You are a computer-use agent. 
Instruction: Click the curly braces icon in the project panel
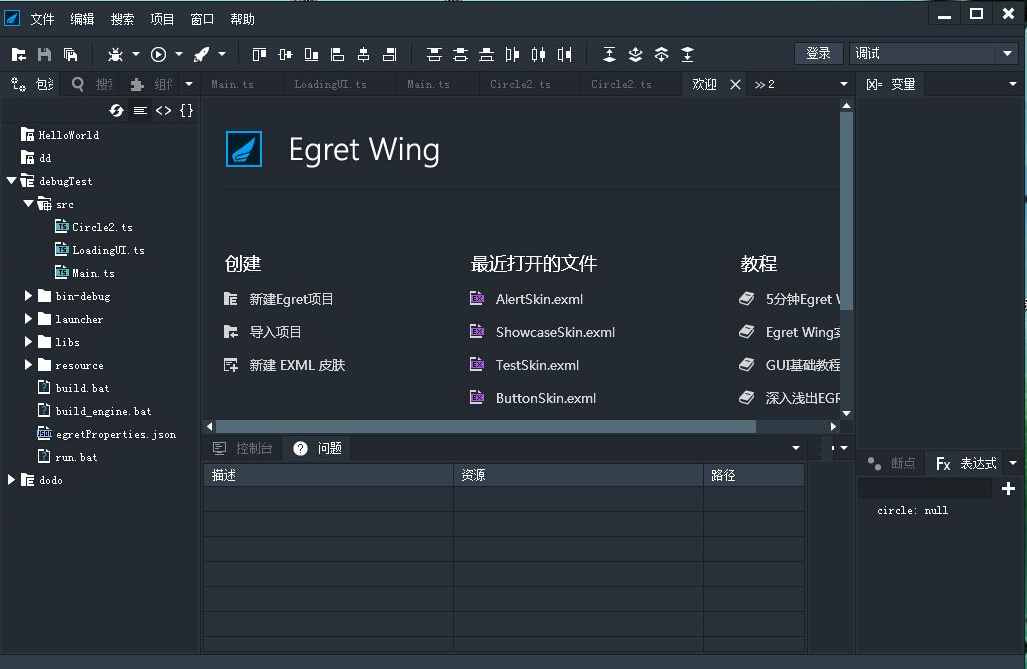(x=187, y=111)
